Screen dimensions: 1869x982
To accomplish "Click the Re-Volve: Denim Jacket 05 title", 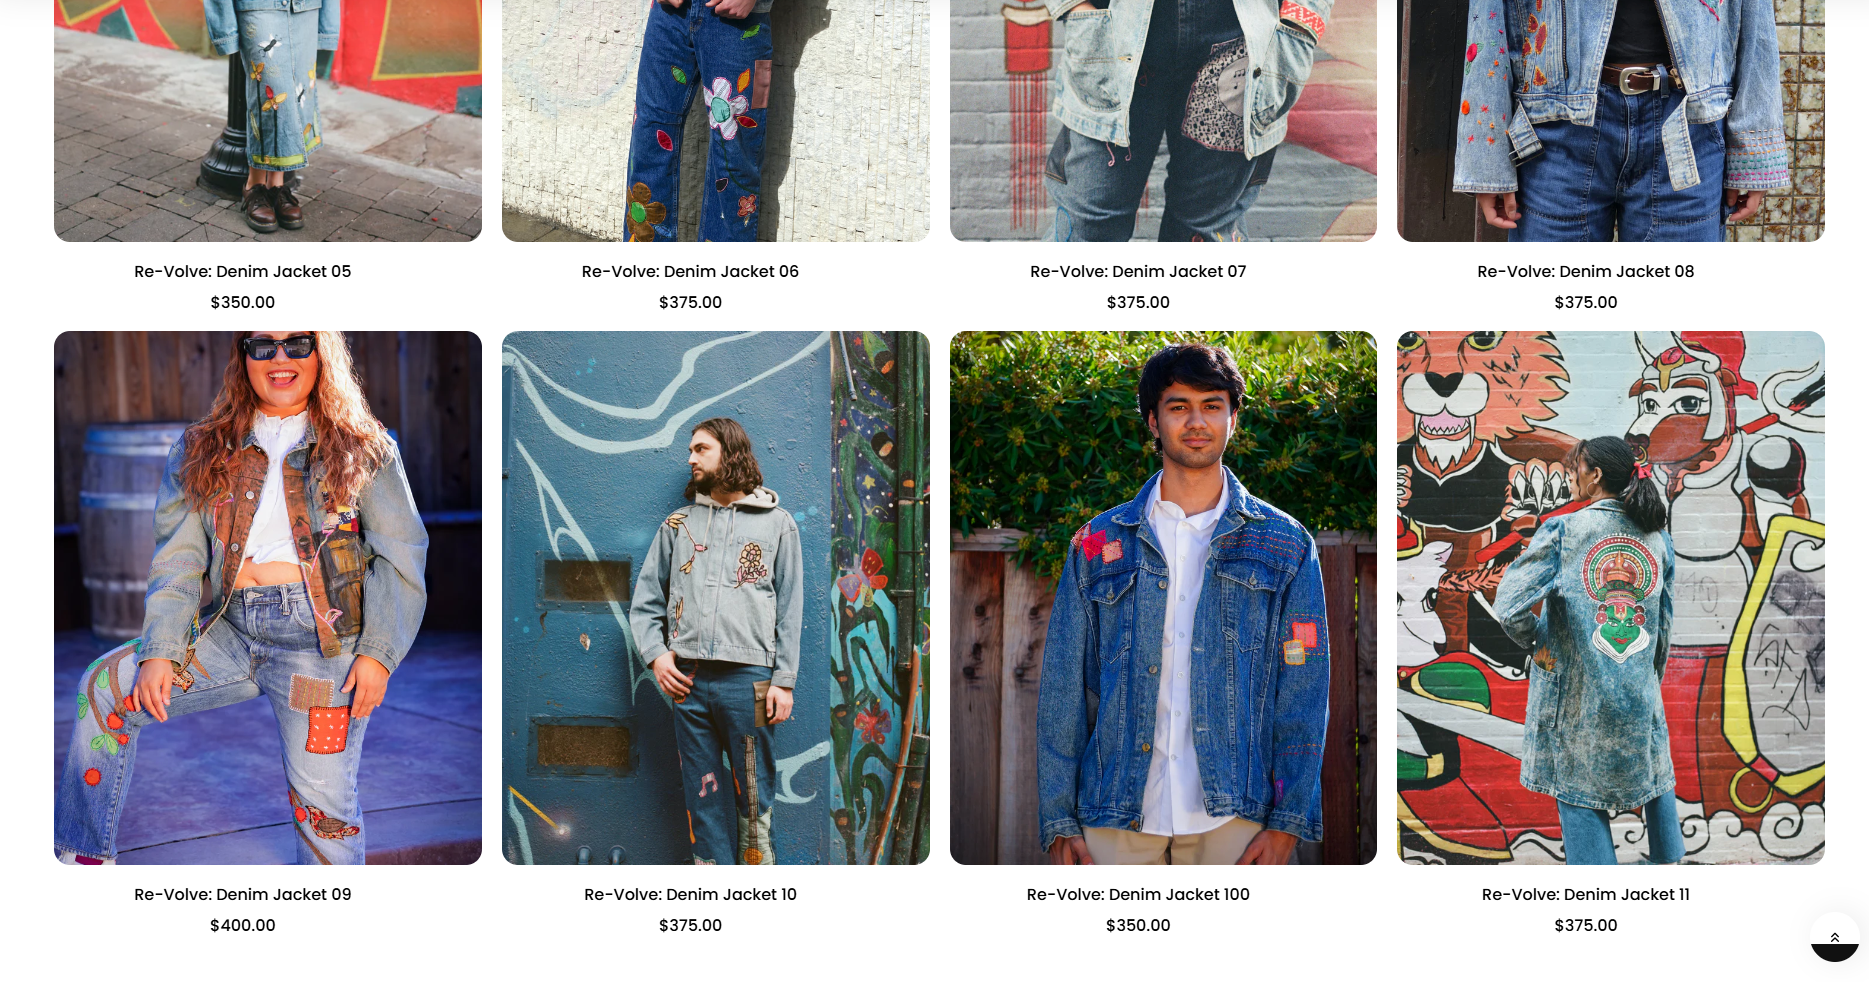I will [x=243, y=271].
